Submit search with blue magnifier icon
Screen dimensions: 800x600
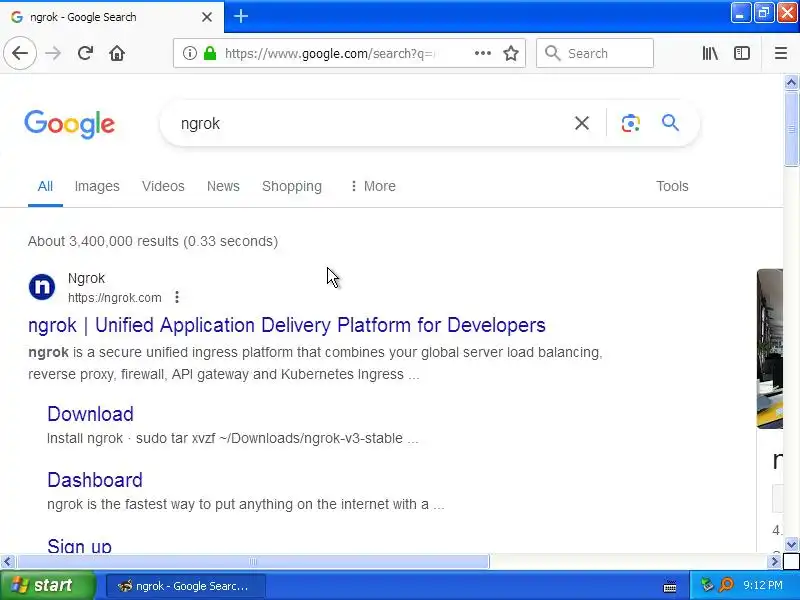tap(670, 123)
